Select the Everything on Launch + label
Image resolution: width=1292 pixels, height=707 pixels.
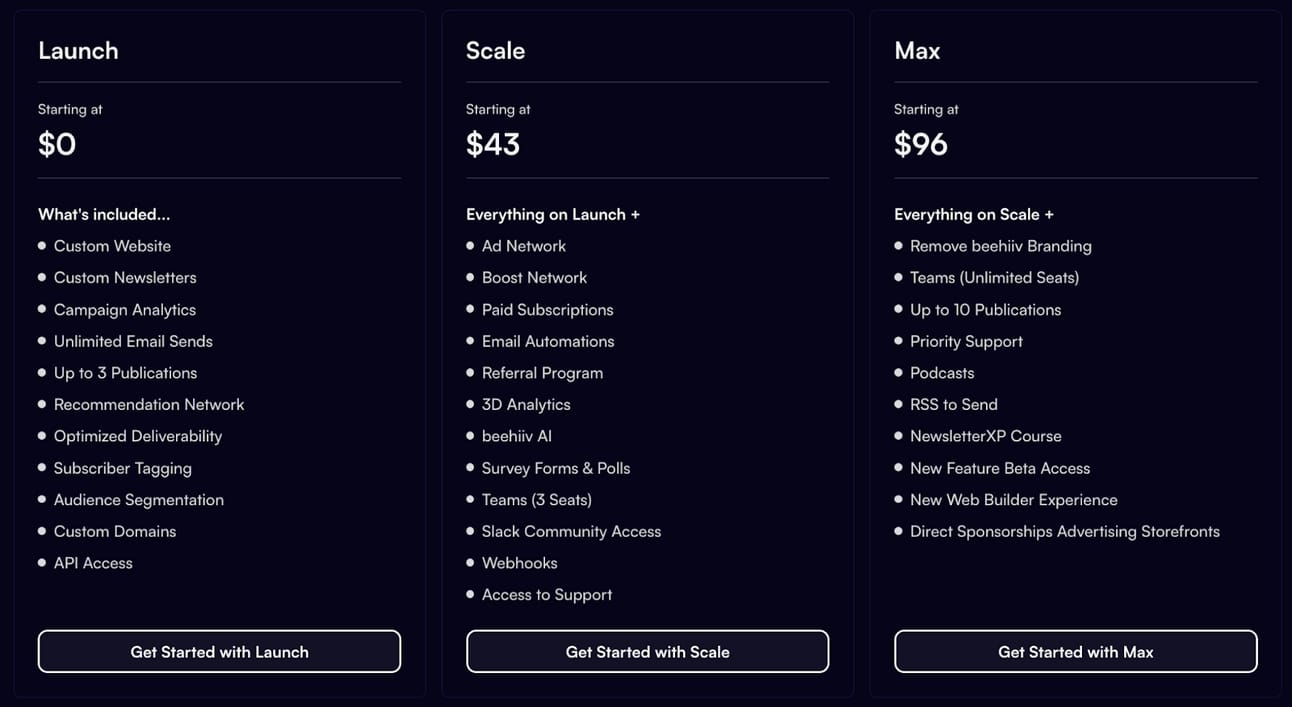pos(553,214)
